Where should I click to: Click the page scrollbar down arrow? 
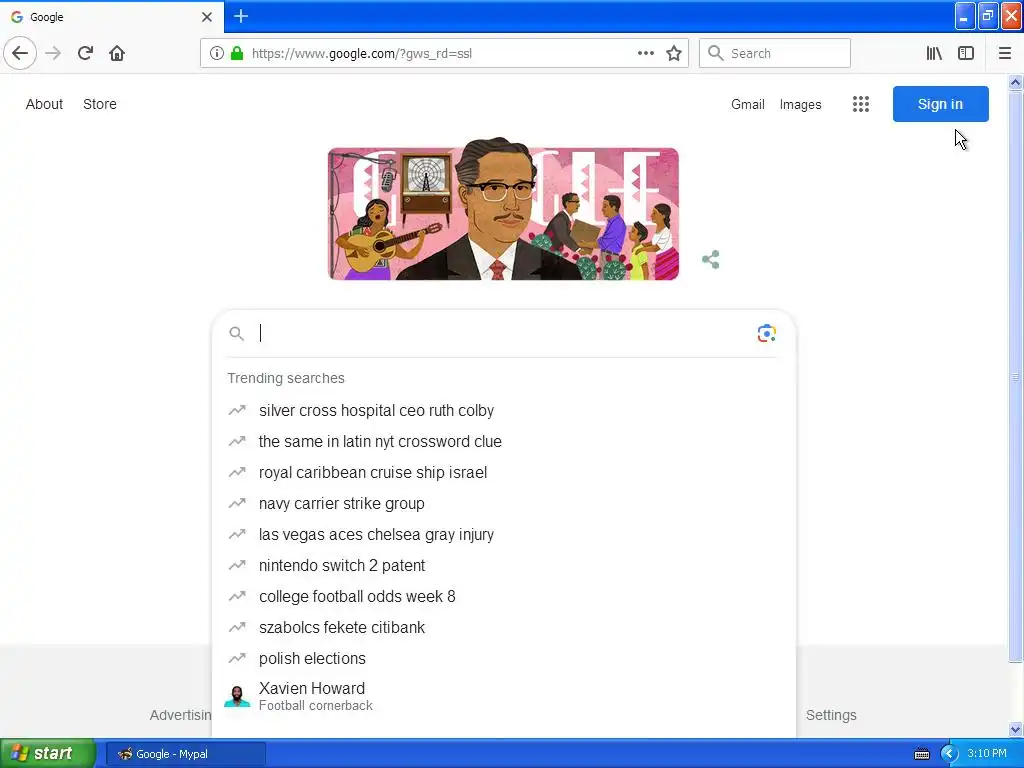(1016, 729)
